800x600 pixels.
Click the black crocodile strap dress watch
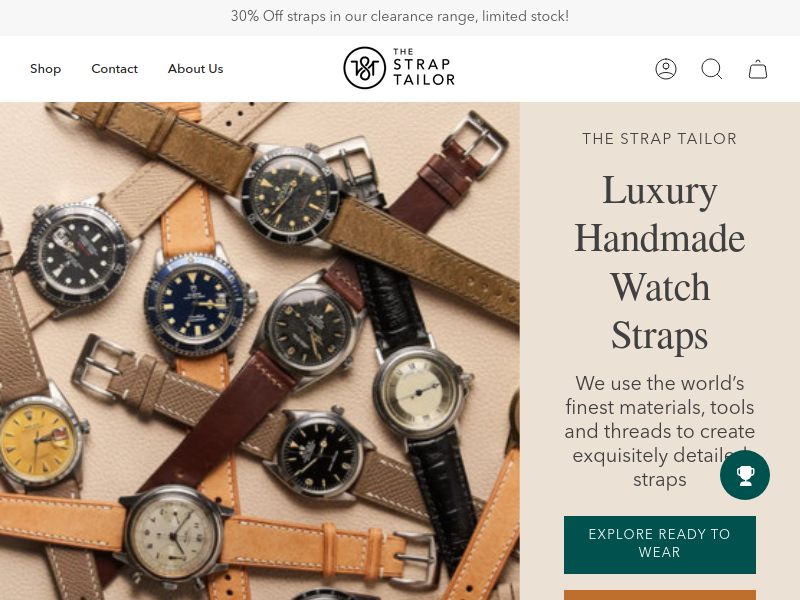point(420,392)
